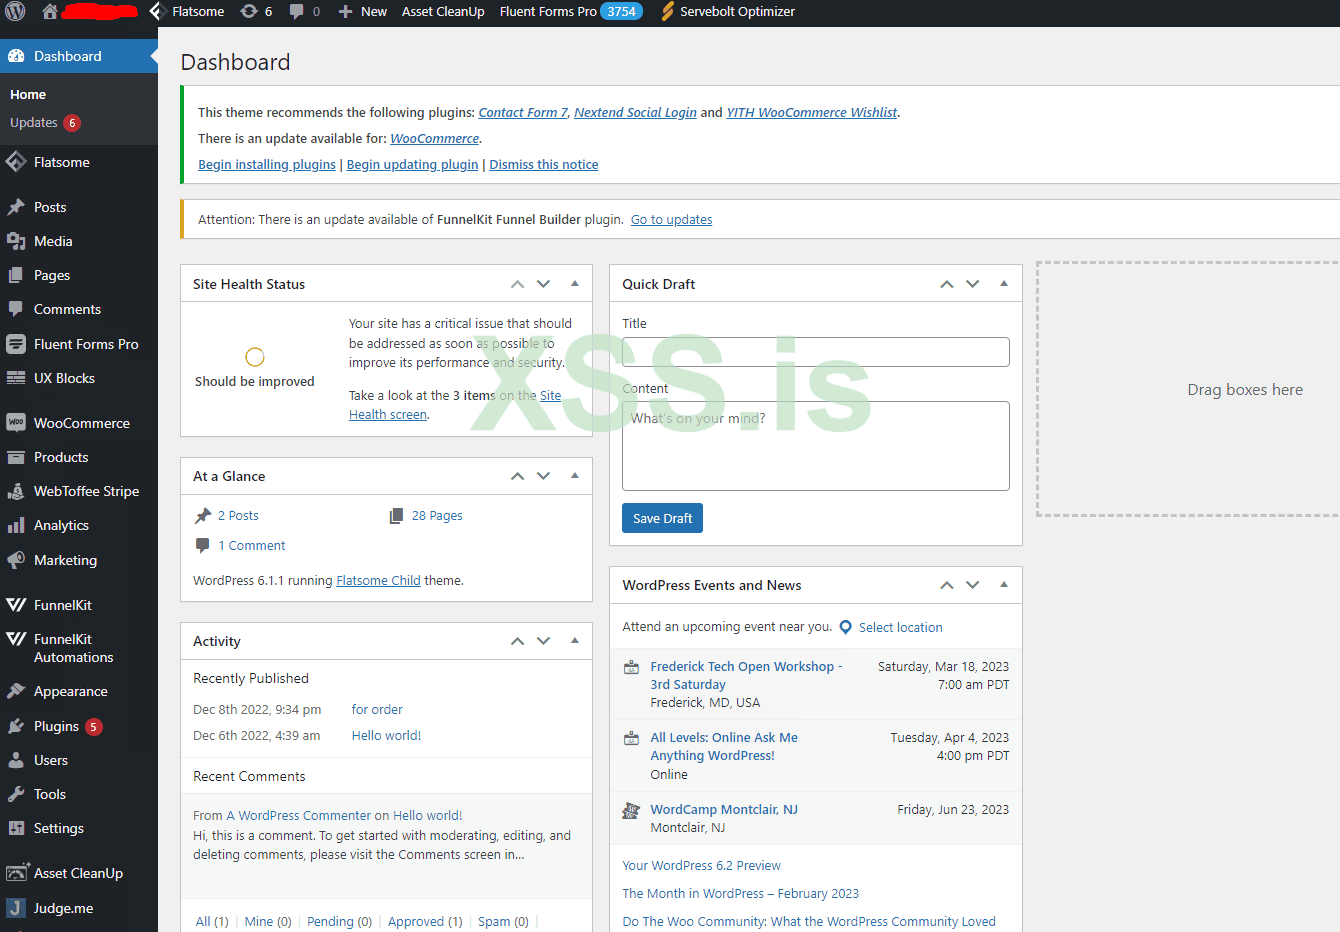Viewport: 1340px width, 932px height.
Task: Open Select location for events
Action: (x=900, y=628)
